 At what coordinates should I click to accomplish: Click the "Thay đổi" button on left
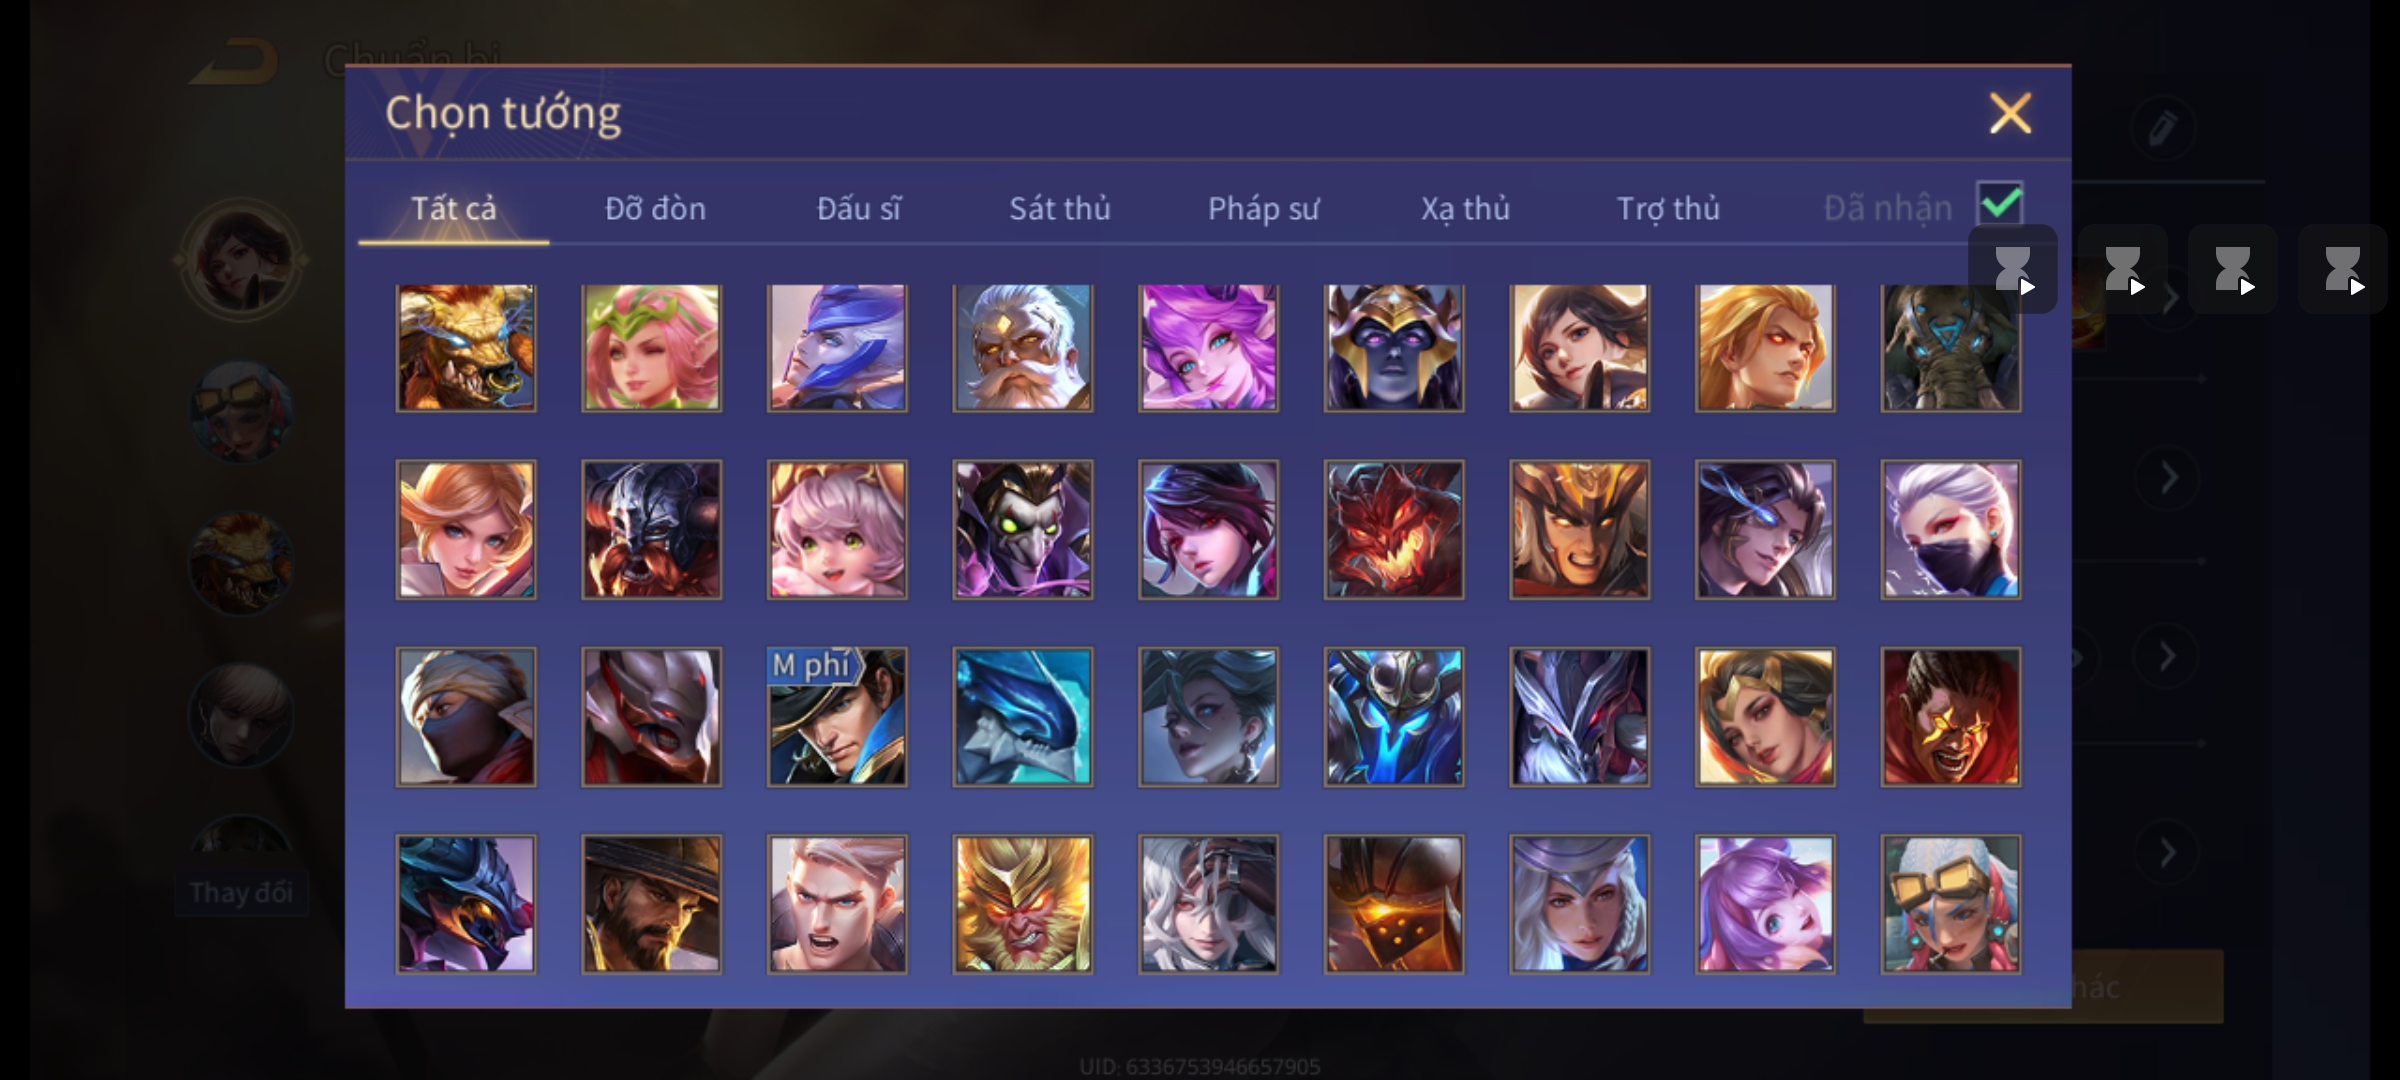pyautogui.click(x=241, y=892)
